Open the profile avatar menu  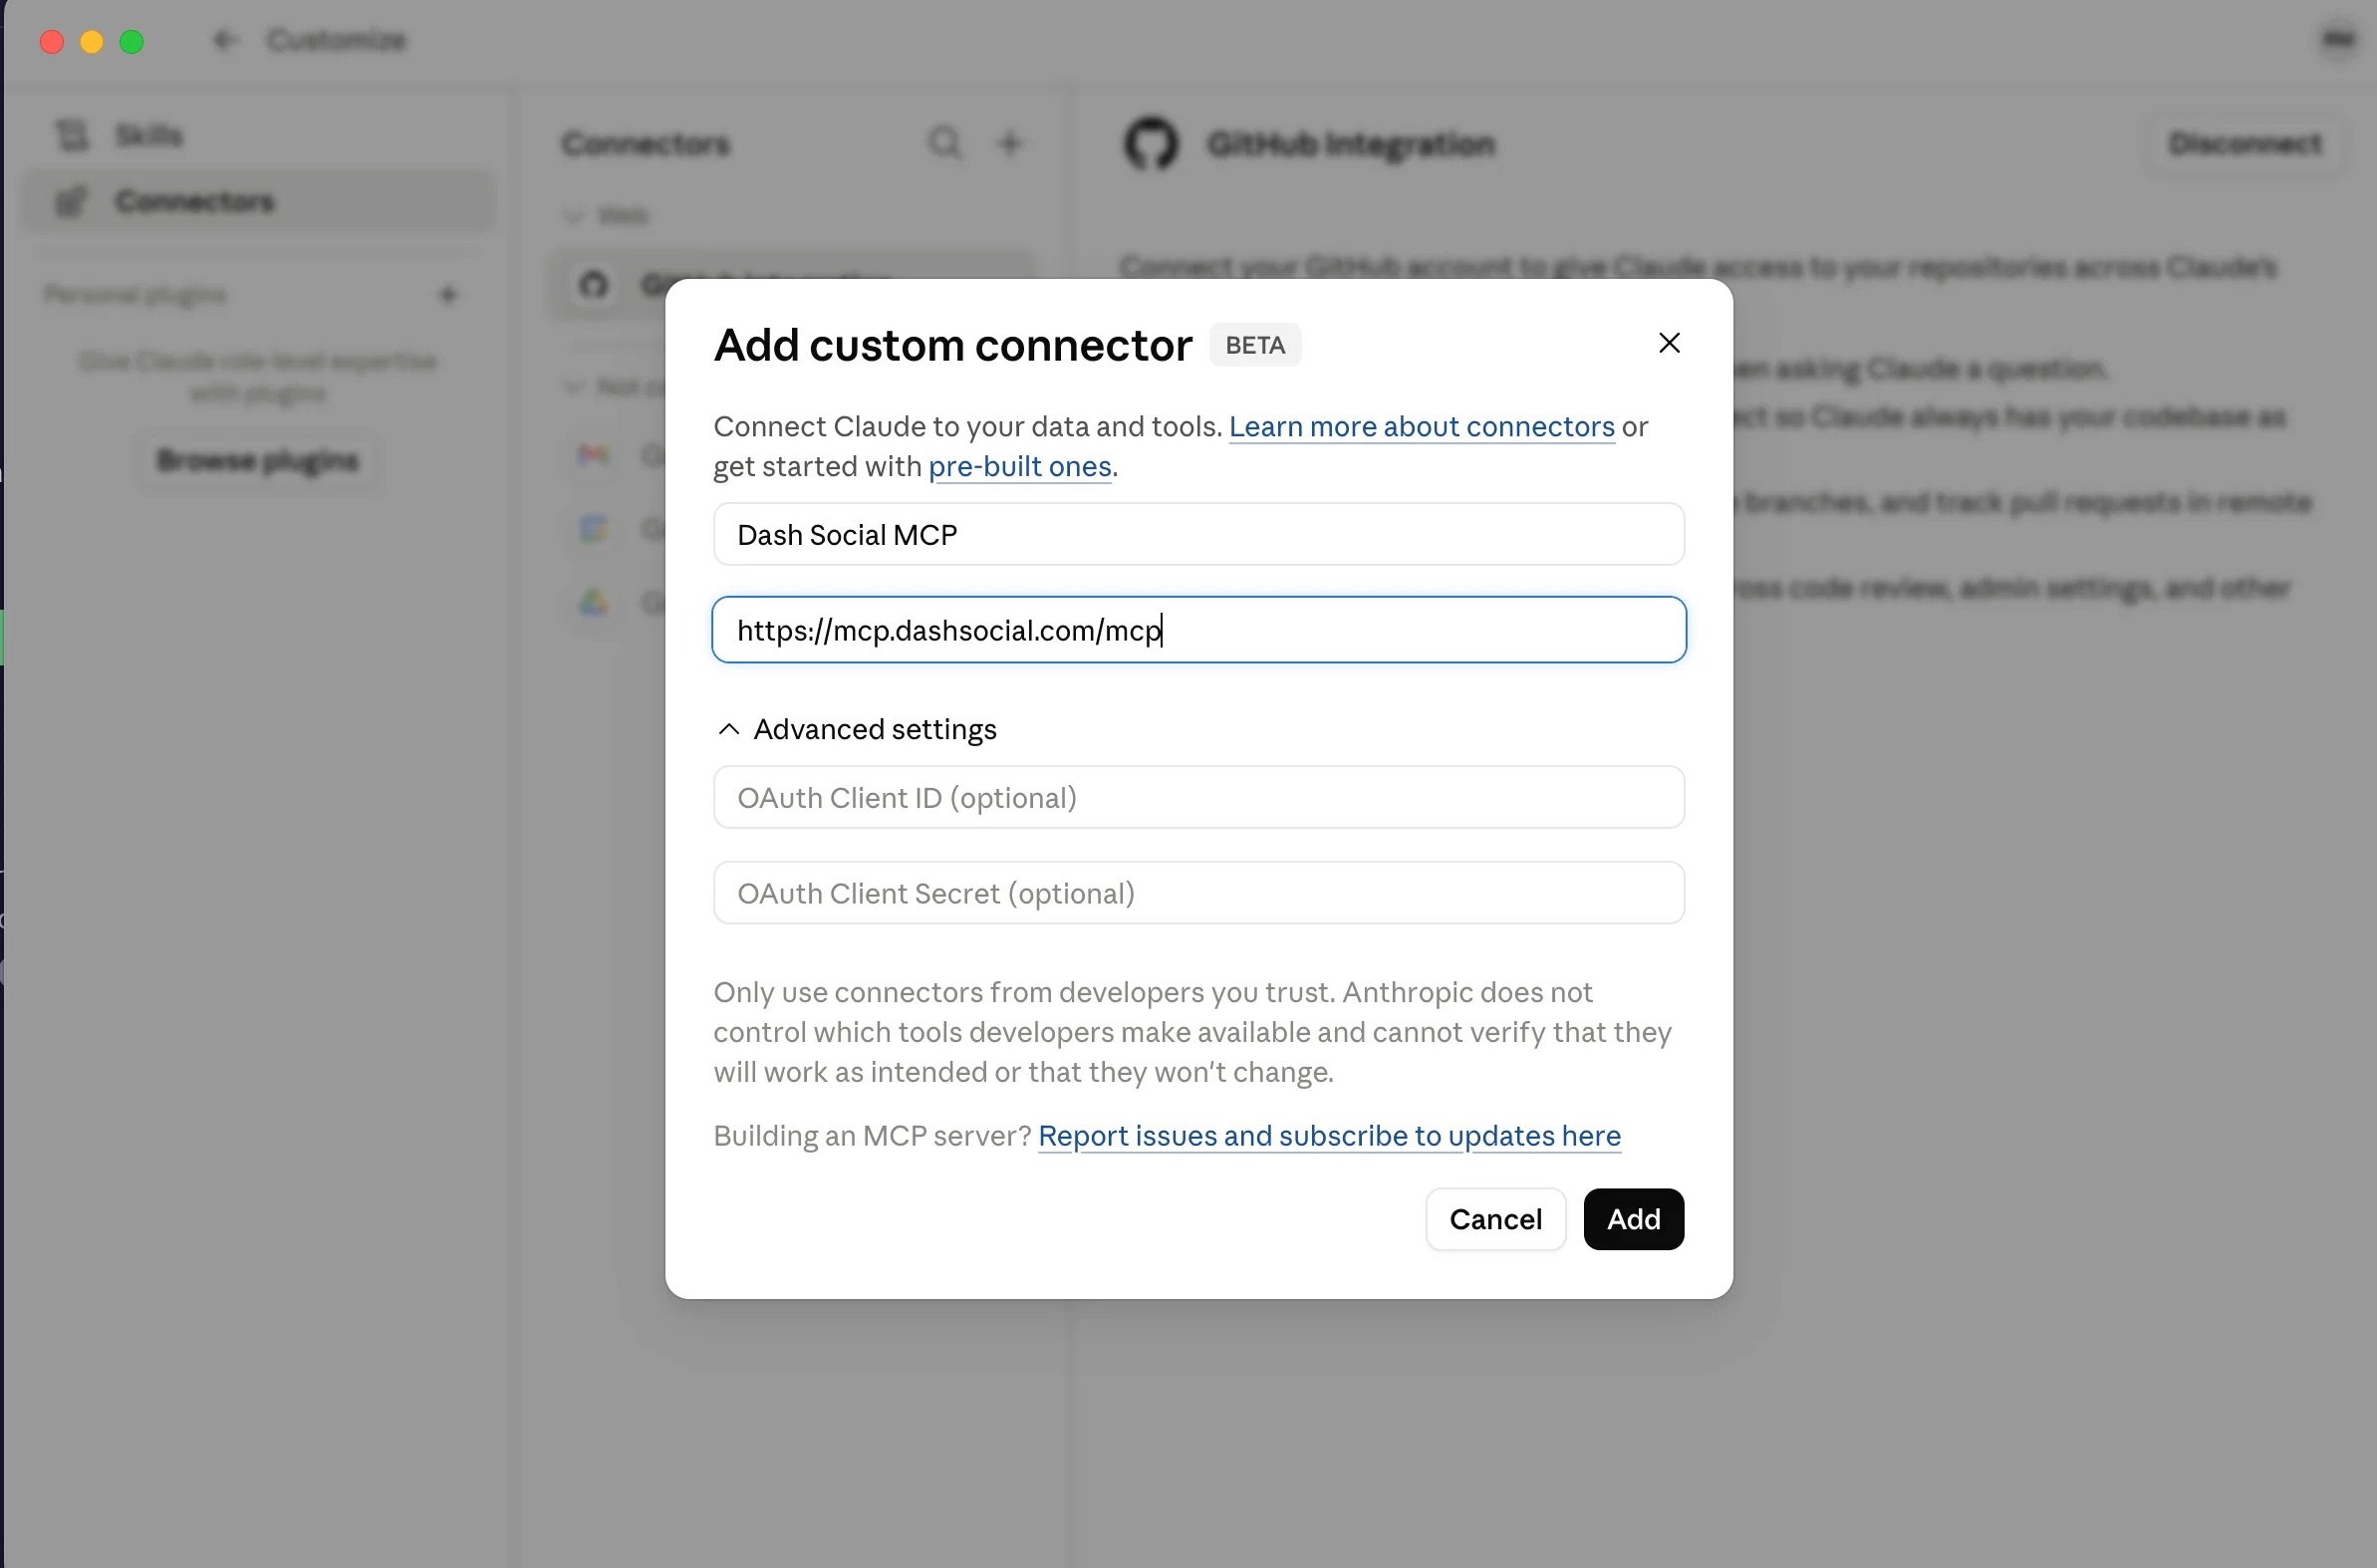tap(2338, 40)
